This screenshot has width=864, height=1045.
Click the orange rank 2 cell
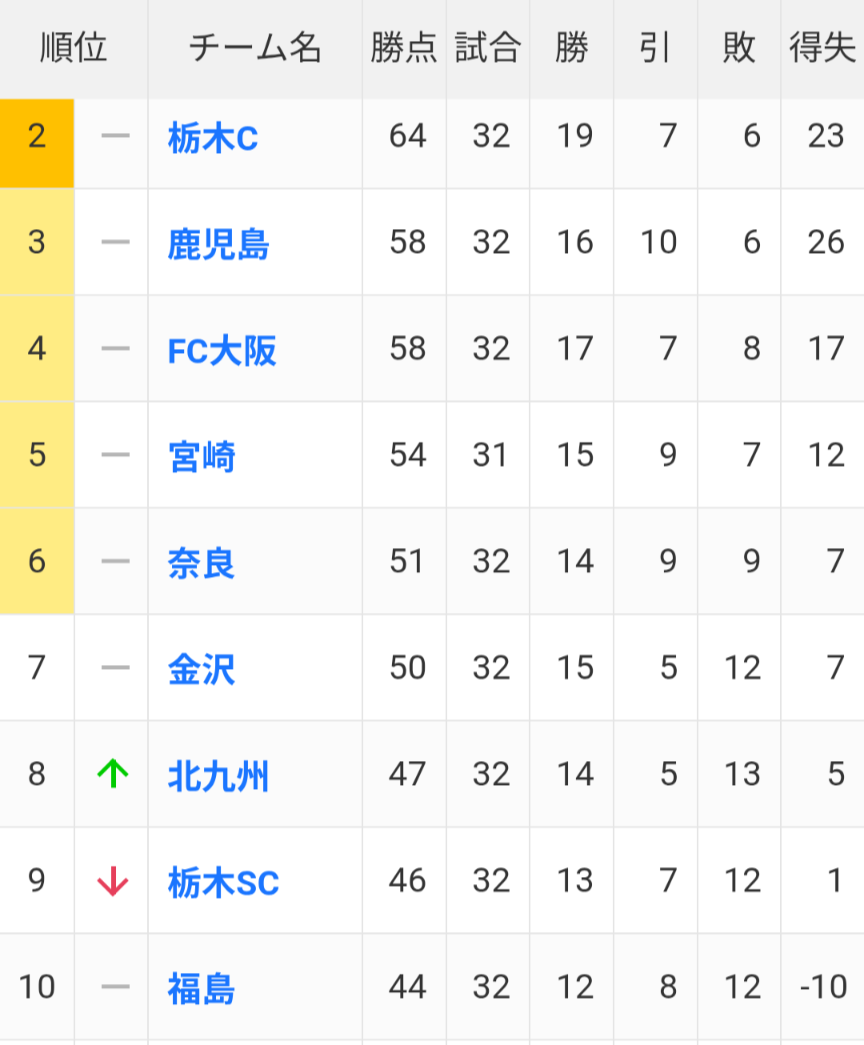37,137
